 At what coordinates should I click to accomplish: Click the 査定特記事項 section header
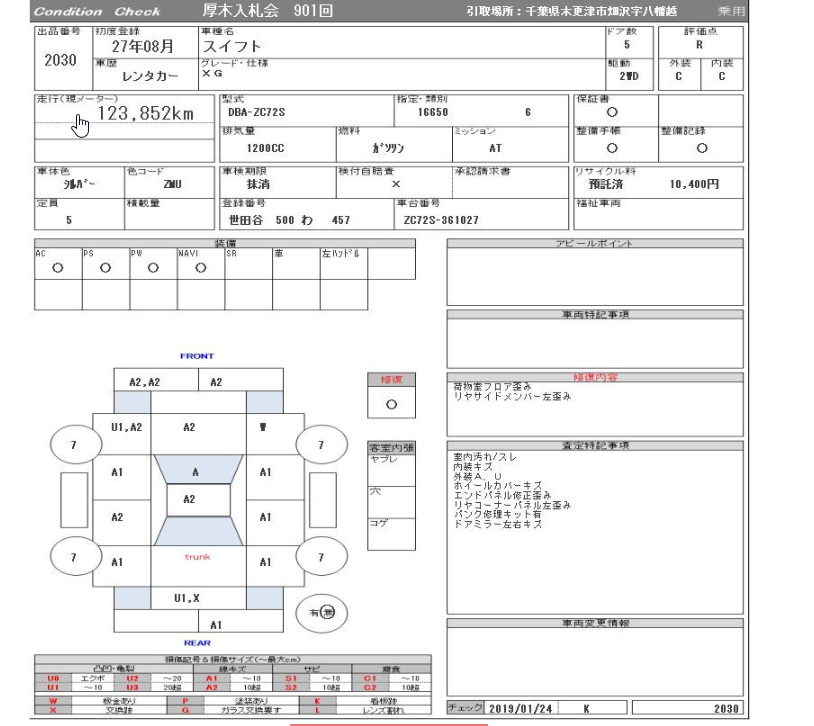[594, 446]
